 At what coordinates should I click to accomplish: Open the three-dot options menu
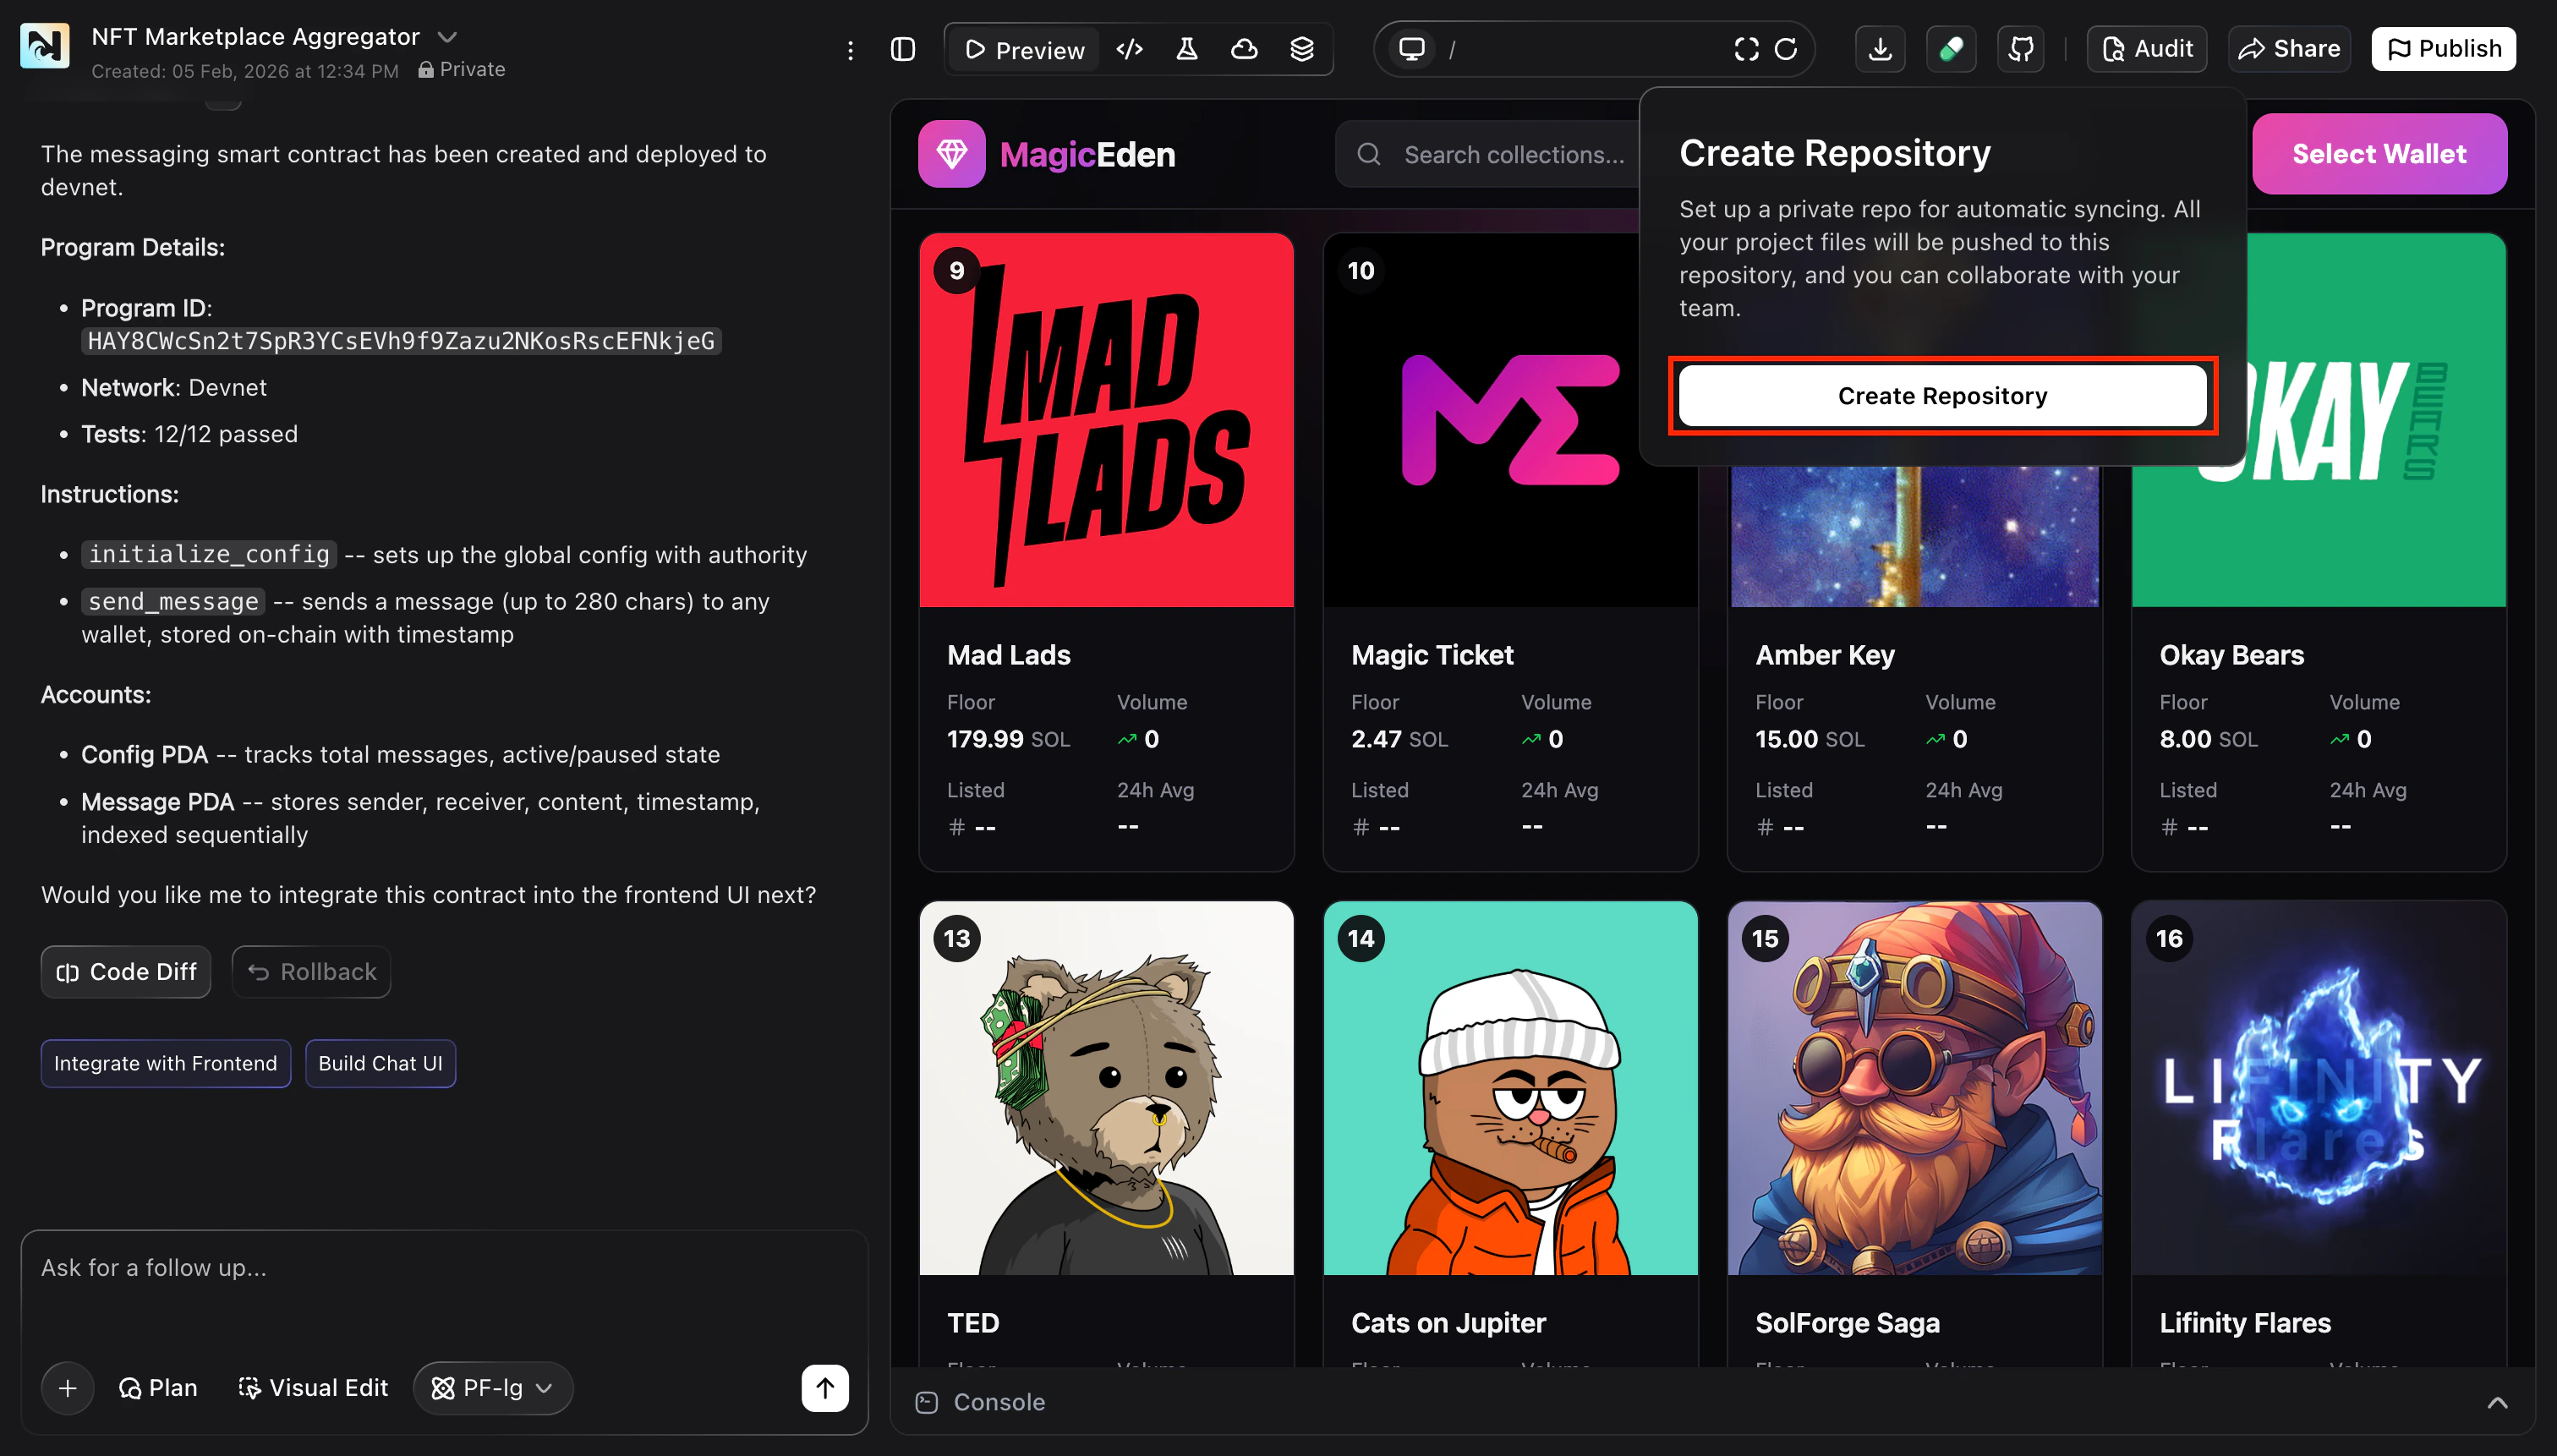[x=850, y=50]
